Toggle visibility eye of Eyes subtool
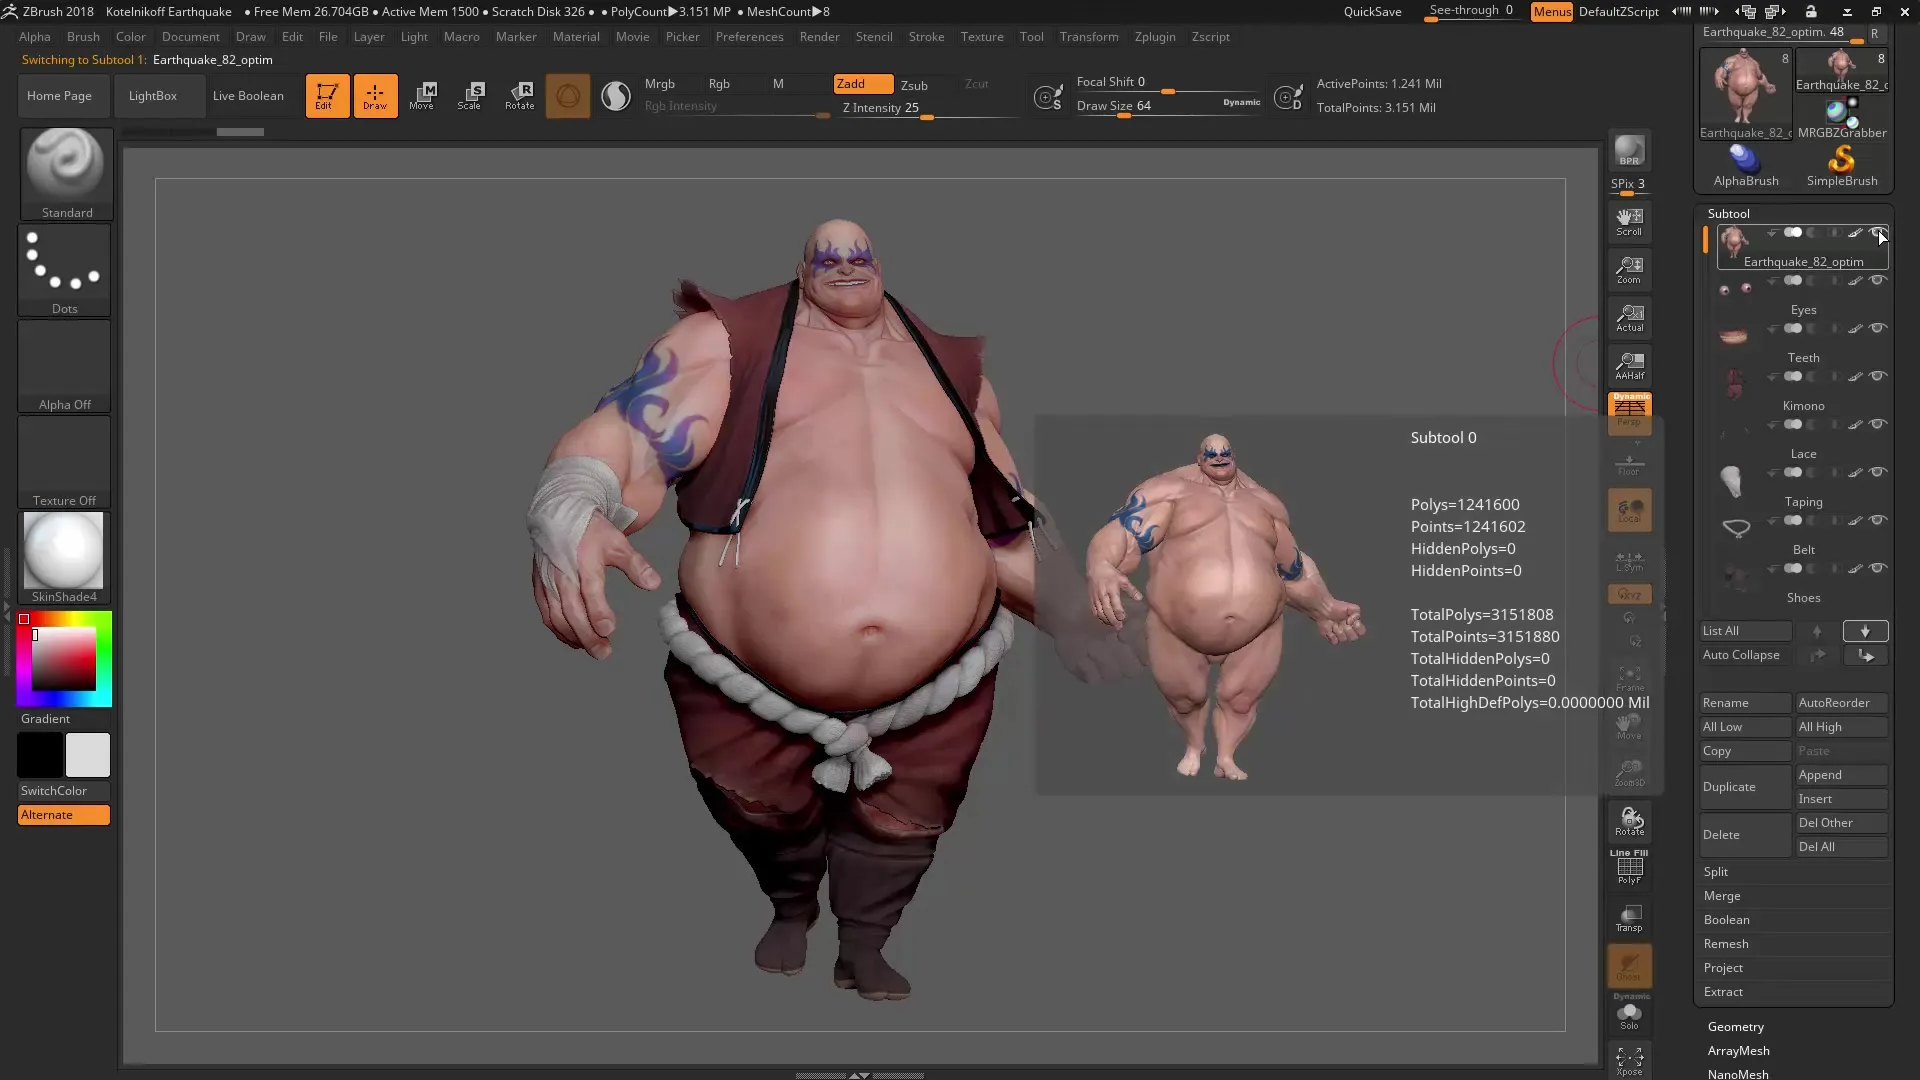The height and width of the screenshot is (1080, 1920). coord(1878,280)
